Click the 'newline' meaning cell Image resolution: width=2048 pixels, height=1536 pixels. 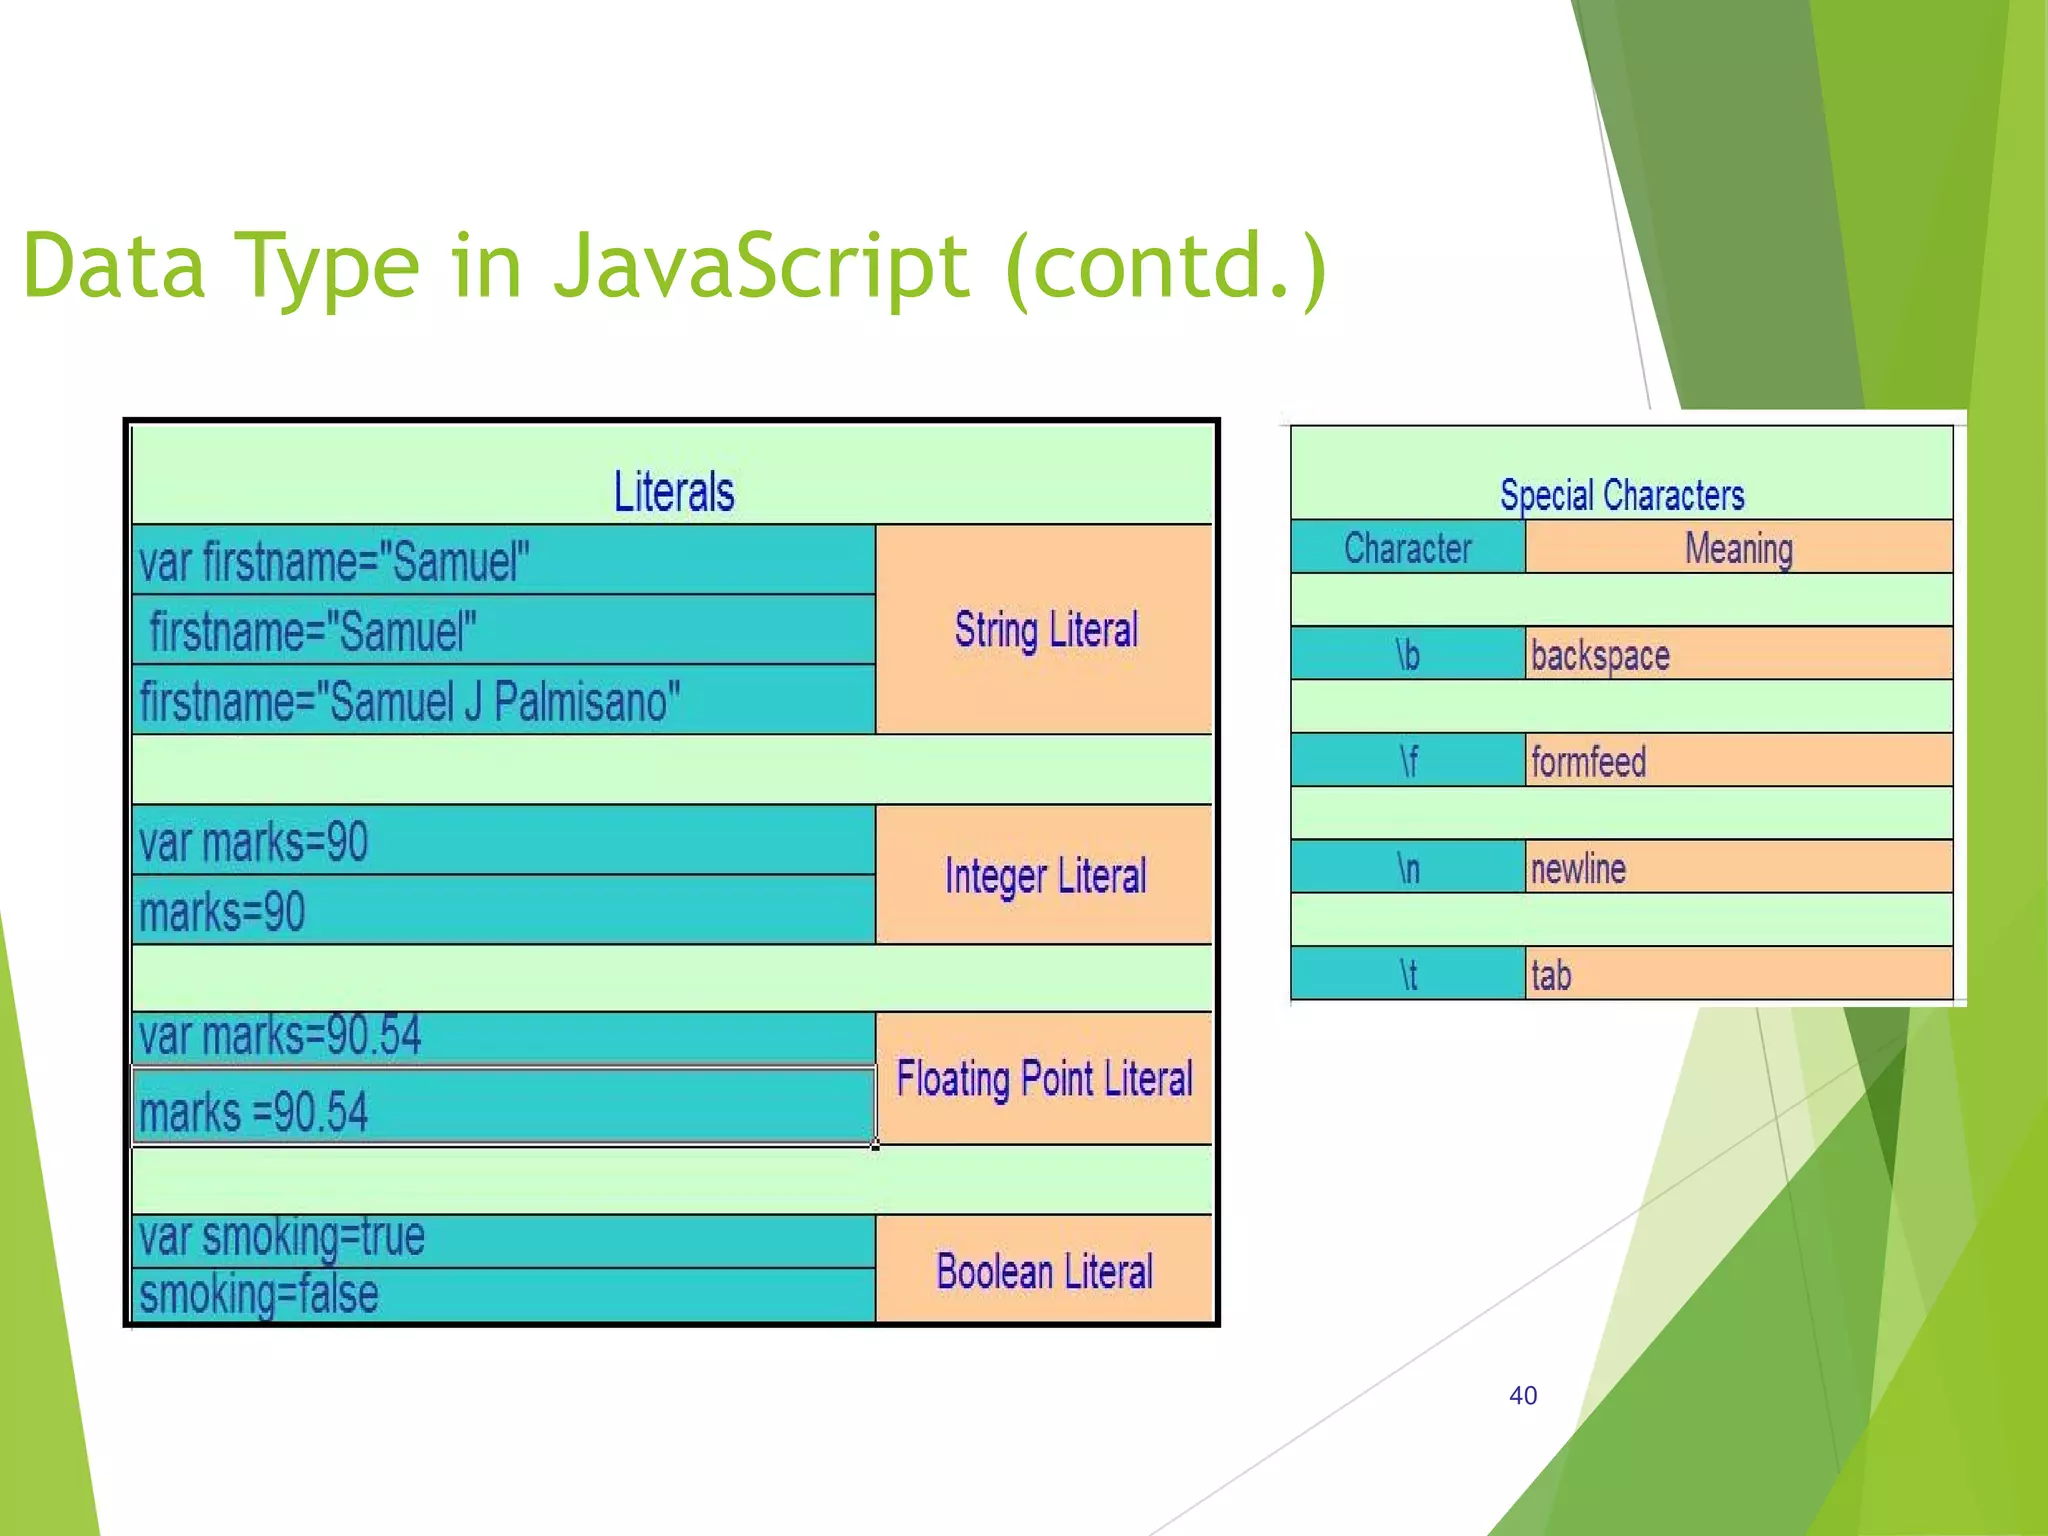[1739, 867]
